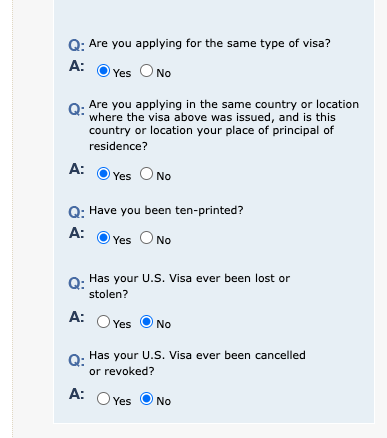Set No for visa ever cancelled or revoked
Image resolution: width=387 pixels, height=438 pixels.
tap(146, 399)
